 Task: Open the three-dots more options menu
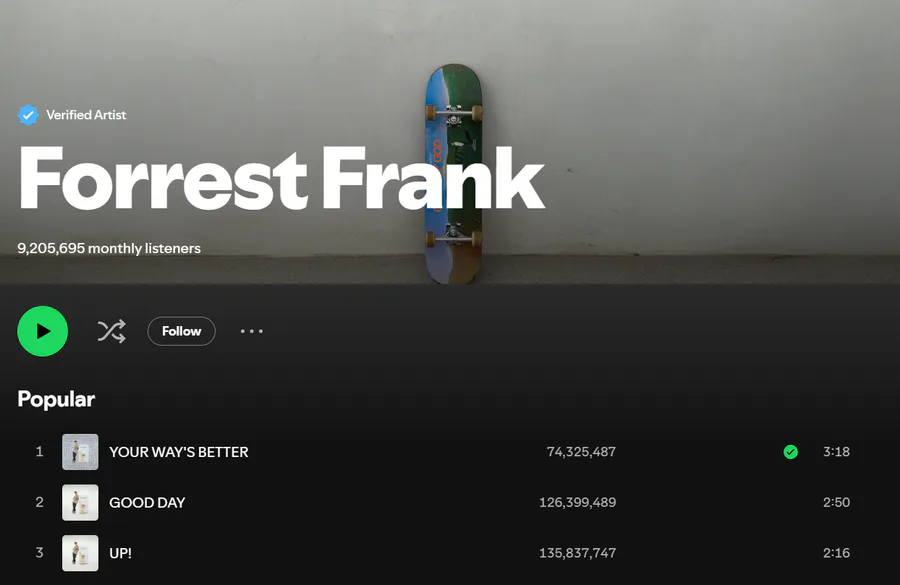(x=251, y=331)
